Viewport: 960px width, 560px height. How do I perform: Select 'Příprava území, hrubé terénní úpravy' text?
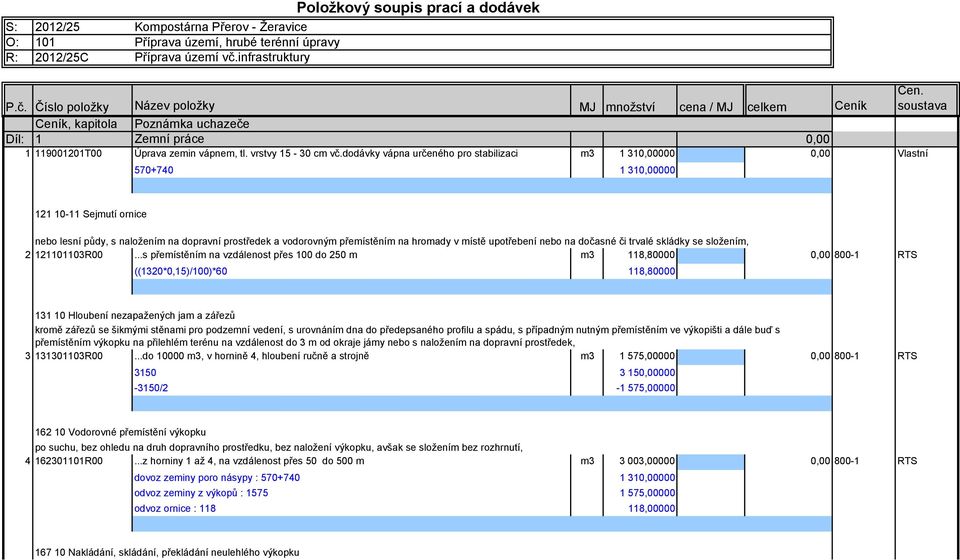pos(237,42)
